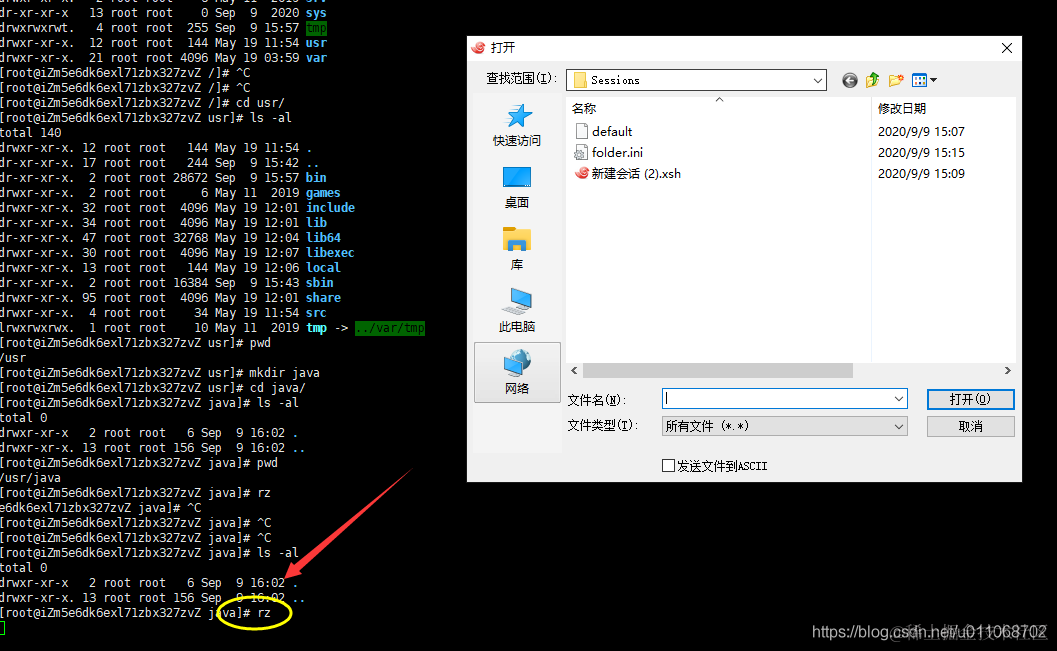The height and width of the screenshot is (651, 1057).
Task: Click the back navigation icon in Open dialog
Action: pyautogui.click(x=849, y=80)
